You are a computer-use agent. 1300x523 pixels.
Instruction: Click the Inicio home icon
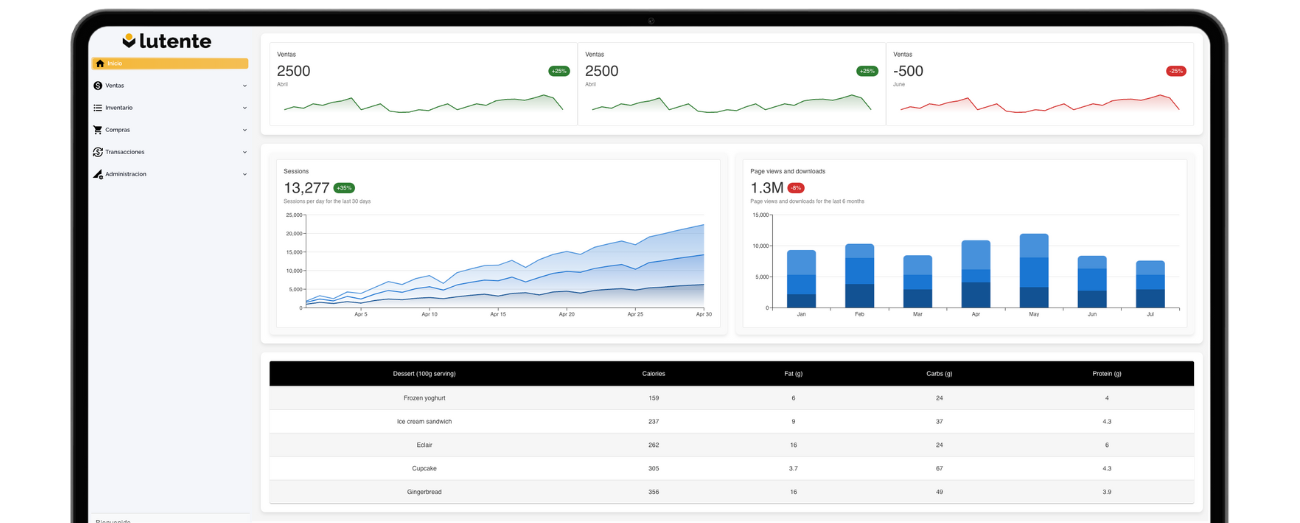pyautogui.click(x=99, y=63)
